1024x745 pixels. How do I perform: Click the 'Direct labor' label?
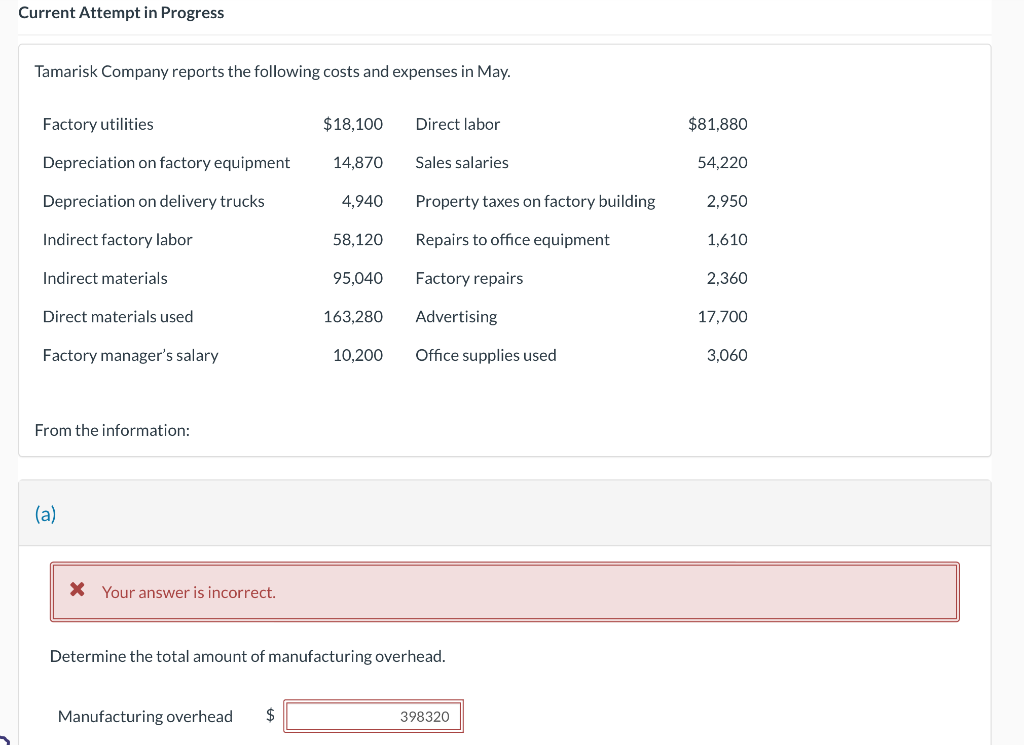pos(458,124)
